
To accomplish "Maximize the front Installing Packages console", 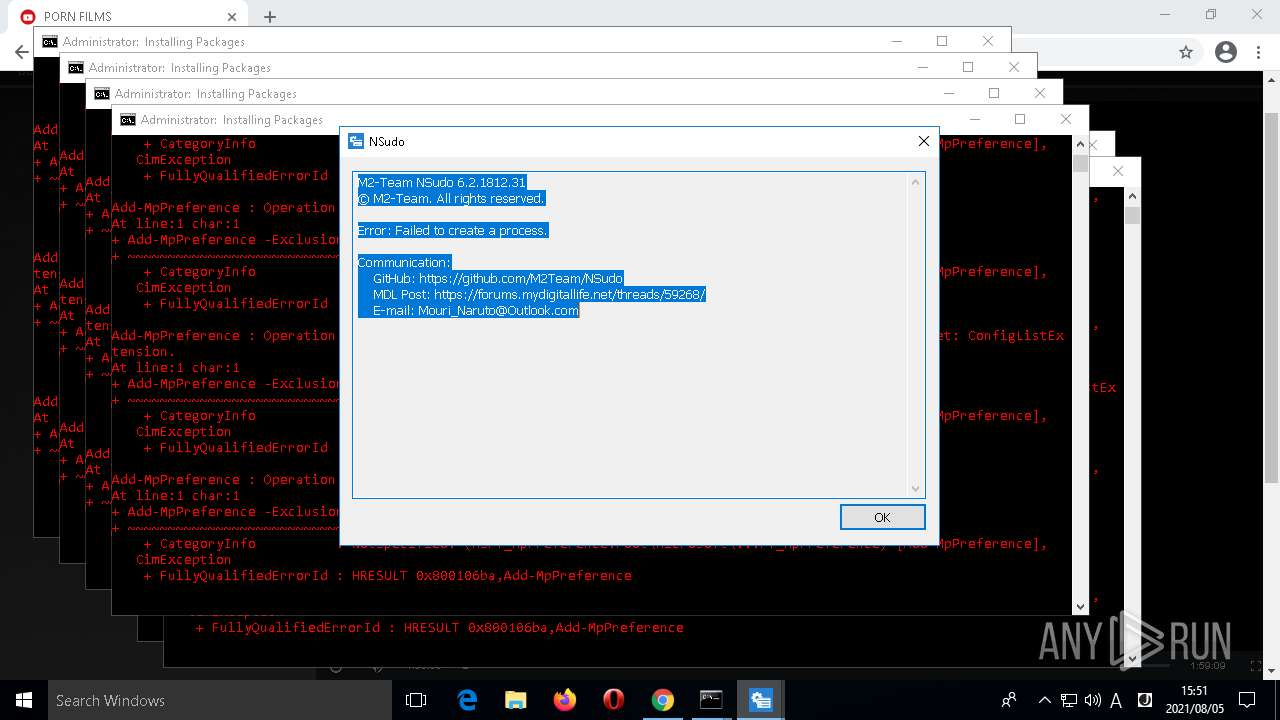I will click(1020, 119).
